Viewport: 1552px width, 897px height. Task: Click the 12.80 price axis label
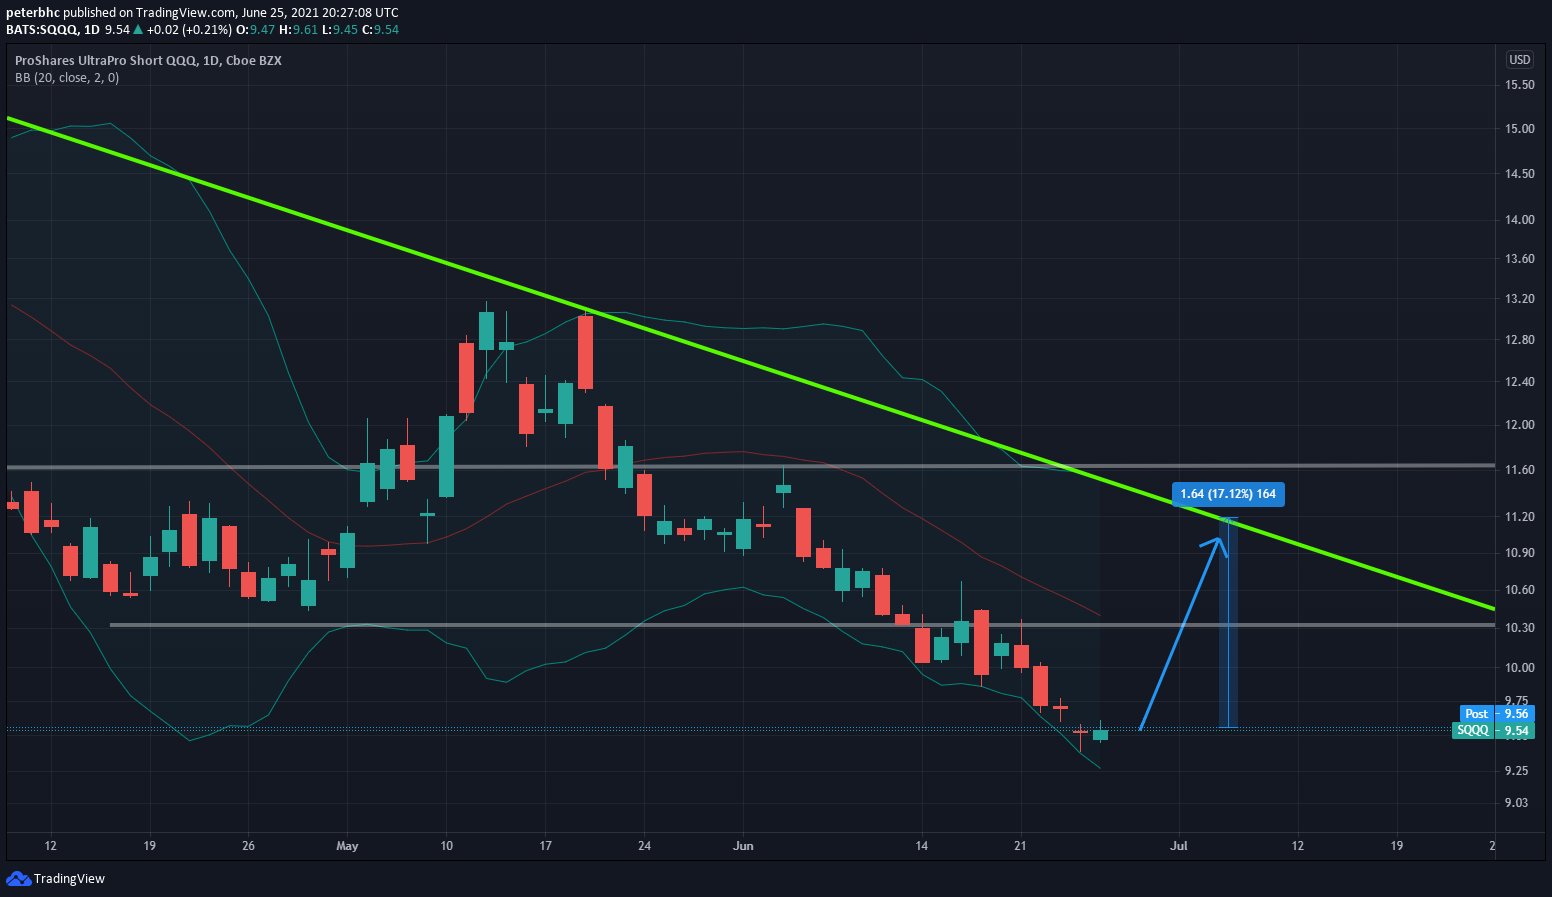pos(1519,340)
